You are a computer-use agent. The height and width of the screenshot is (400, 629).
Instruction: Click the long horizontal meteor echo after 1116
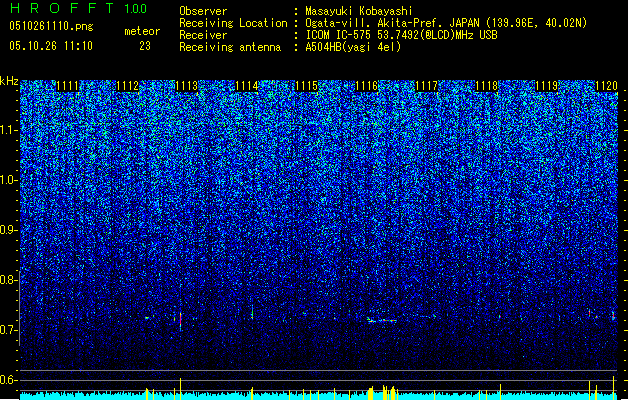coord(382,320)
